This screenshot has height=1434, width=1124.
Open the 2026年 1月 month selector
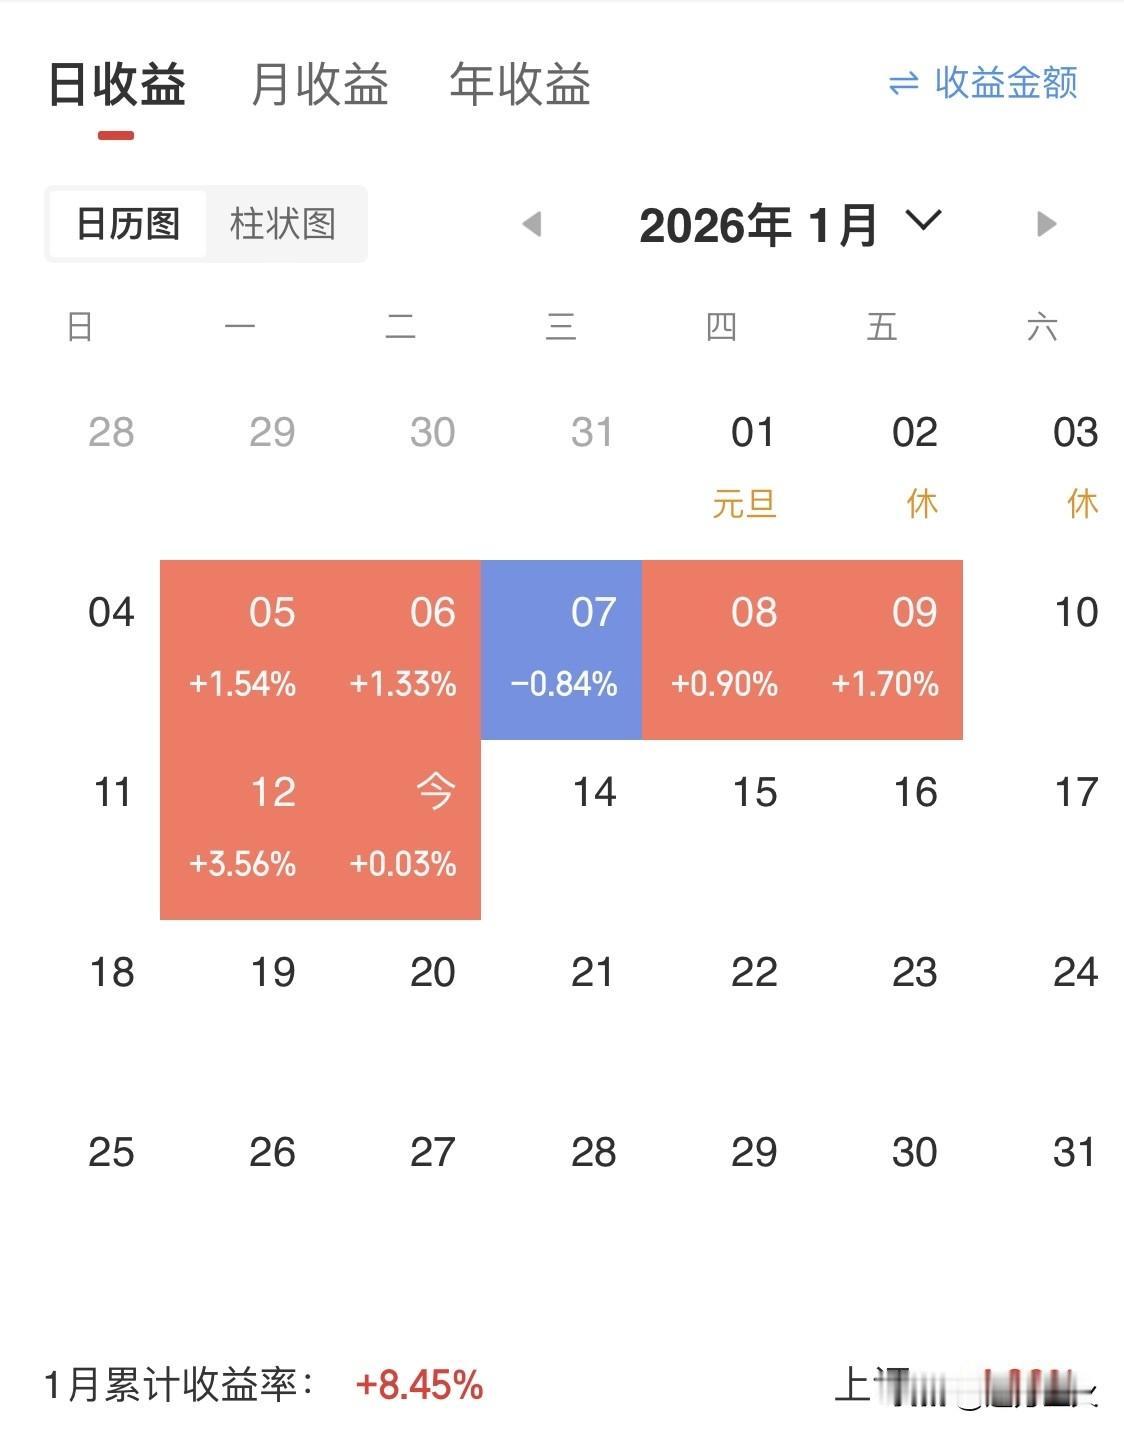(x=759, y=225)
